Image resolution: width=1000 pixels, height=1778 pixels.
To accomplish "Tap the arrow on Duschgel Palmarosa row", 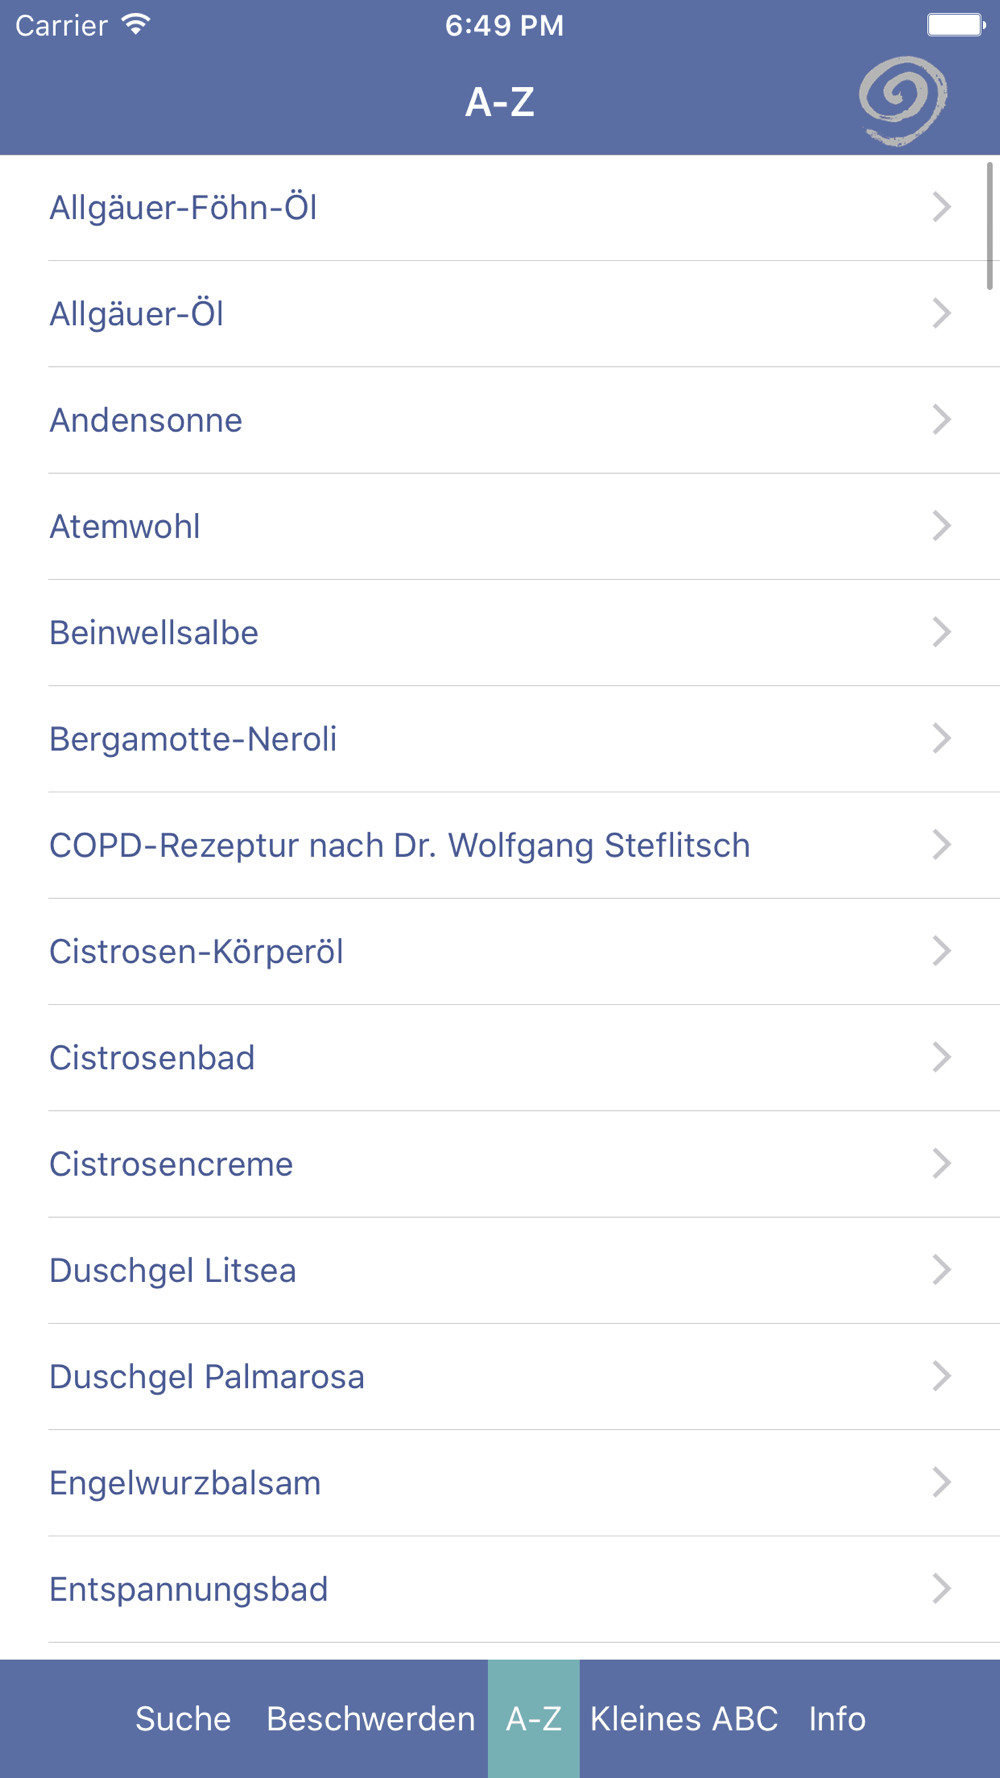I will [x=941, y=1376].
